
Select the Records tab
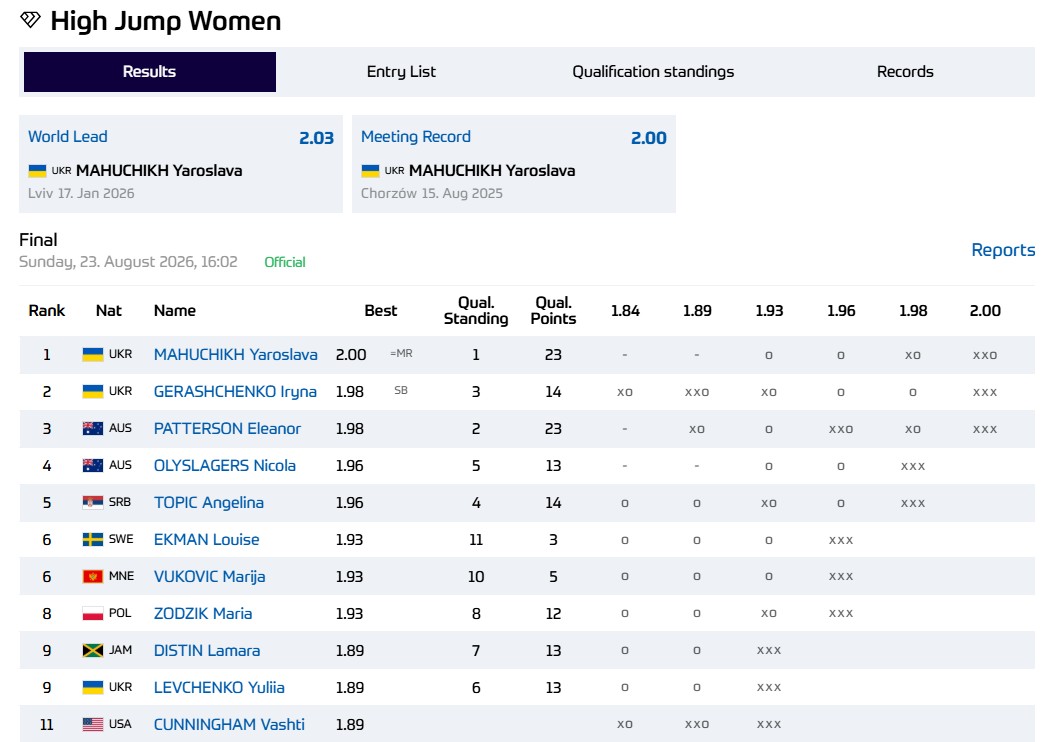(x=905, y=72)
